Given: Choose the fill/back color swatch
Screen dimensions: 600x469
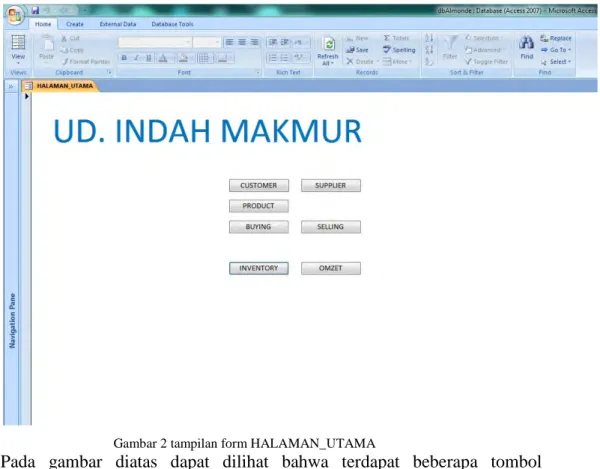Looking at the screenshot, I should coord(183,58).
